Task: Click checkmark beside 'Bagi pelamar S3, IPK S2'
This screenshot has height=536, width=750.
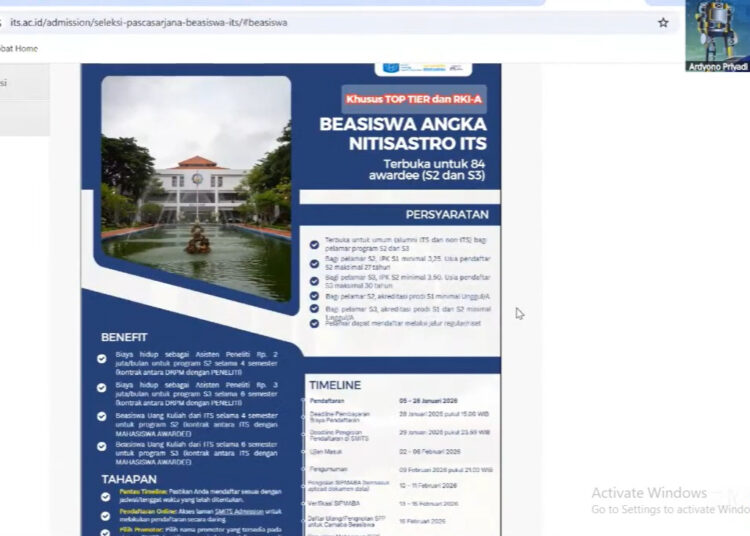Action: click(314, 281)
